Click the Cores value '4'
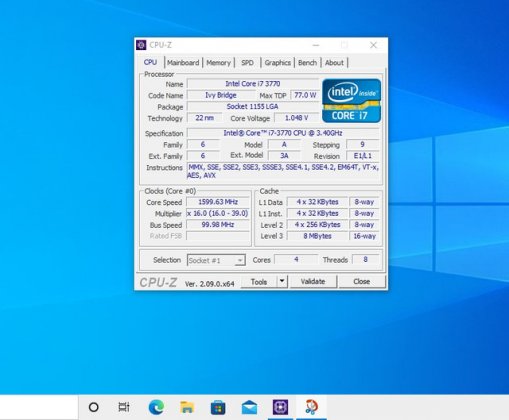Viewport: 509px width, 420px height. (x=296, y=259)
